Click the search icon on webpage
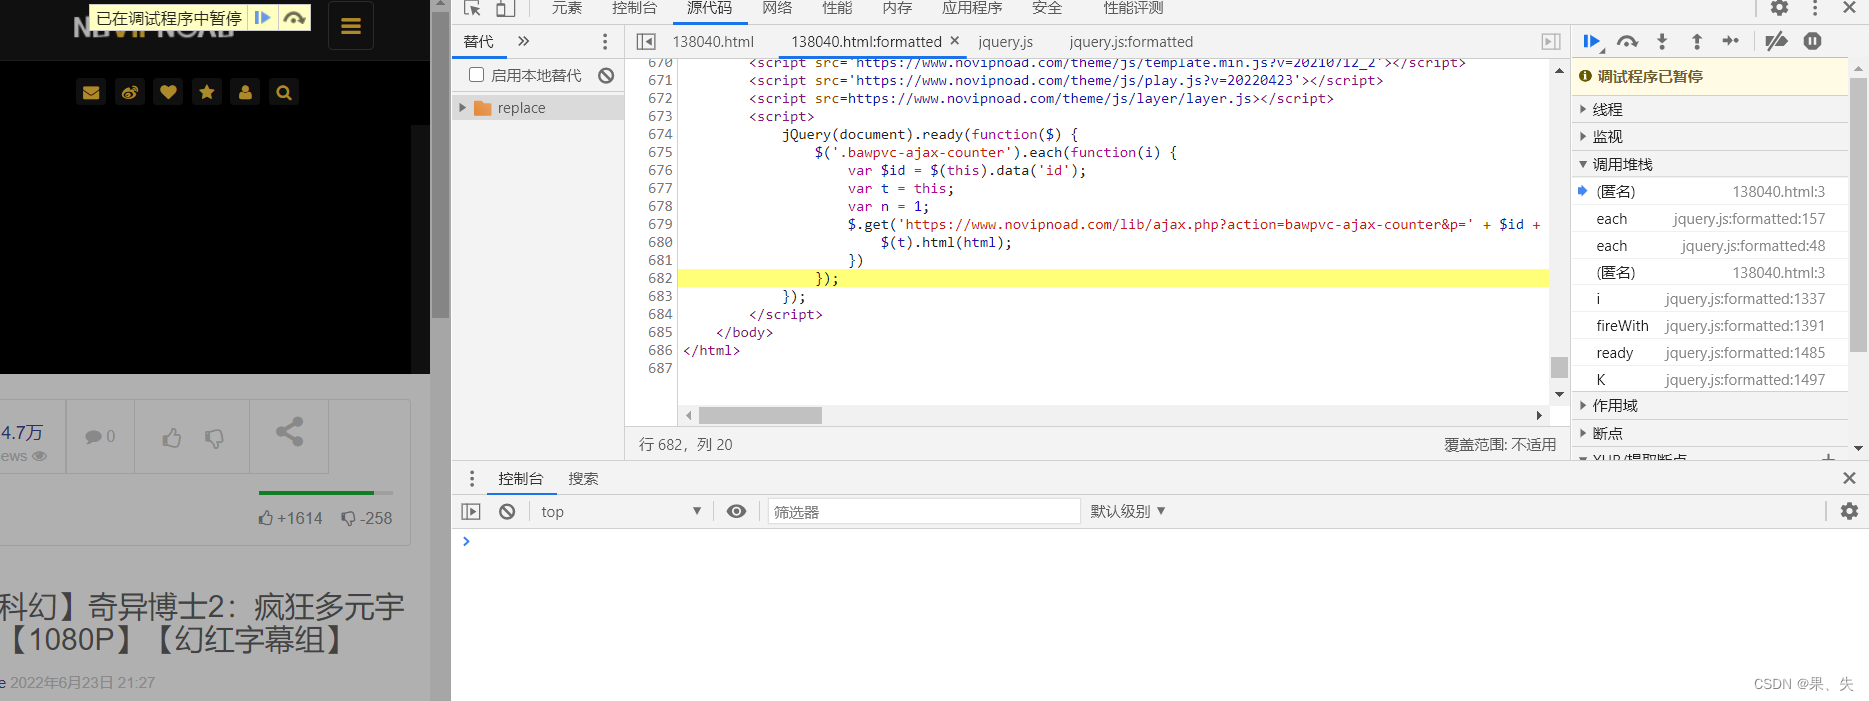 point(284,92)
